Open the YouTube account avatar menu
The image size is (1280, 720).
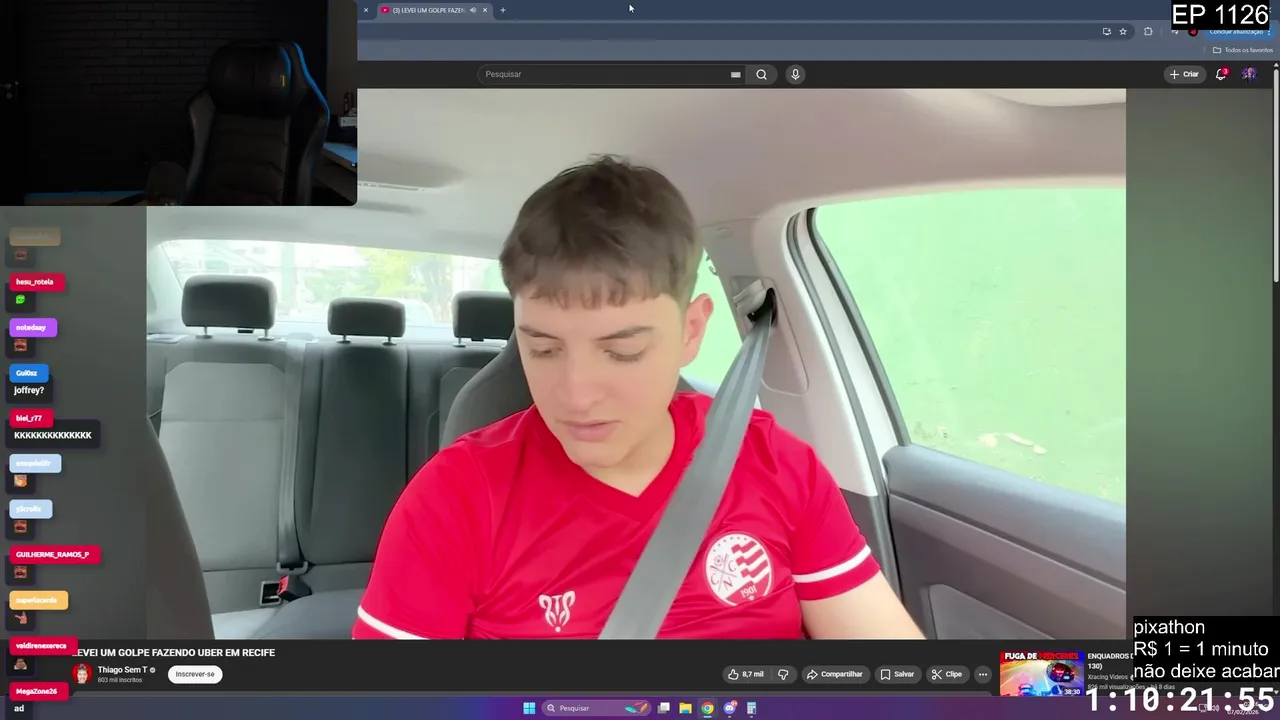1249,74
